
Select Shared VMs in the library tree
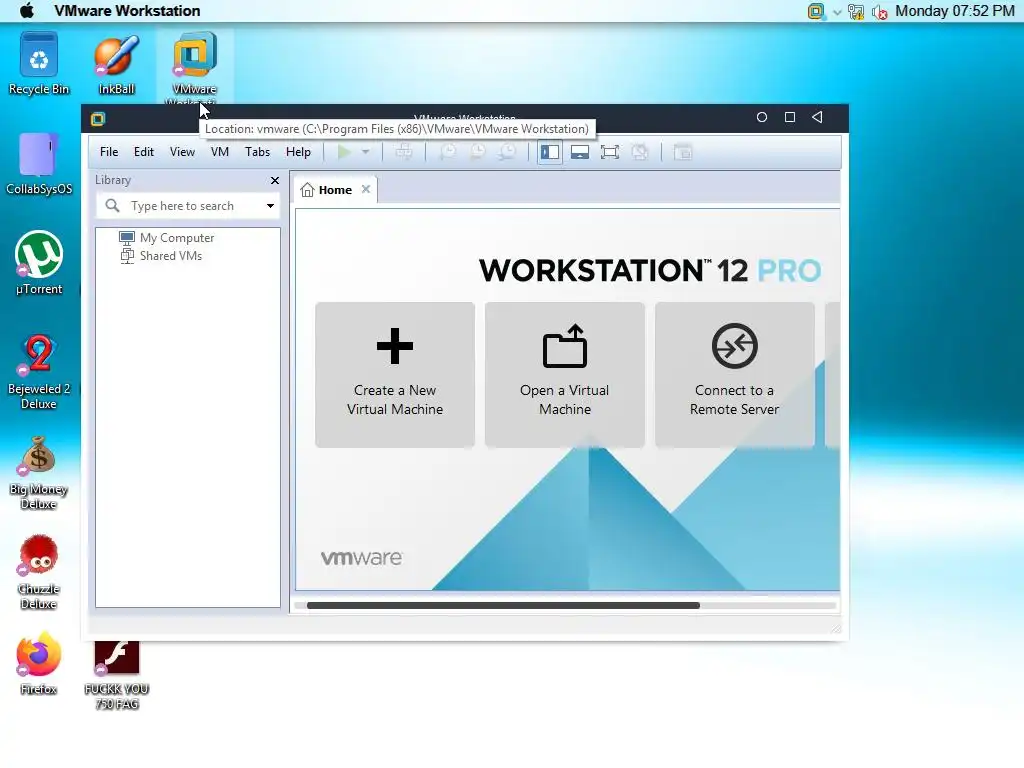tap(161, 256)
